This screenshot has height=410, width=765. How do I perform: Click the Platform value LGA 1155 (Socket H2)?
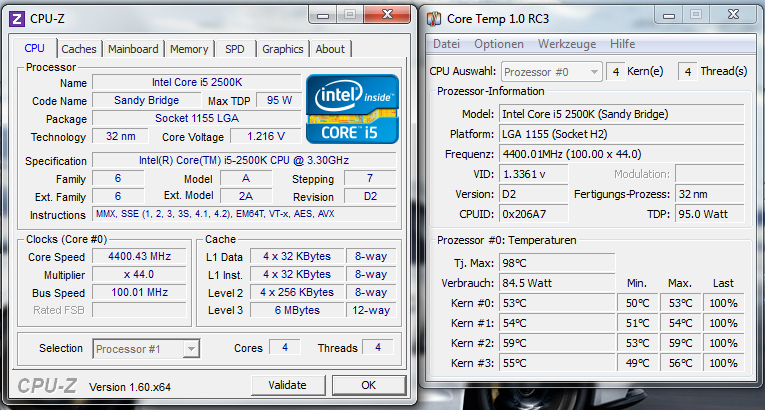pos(622,134)
